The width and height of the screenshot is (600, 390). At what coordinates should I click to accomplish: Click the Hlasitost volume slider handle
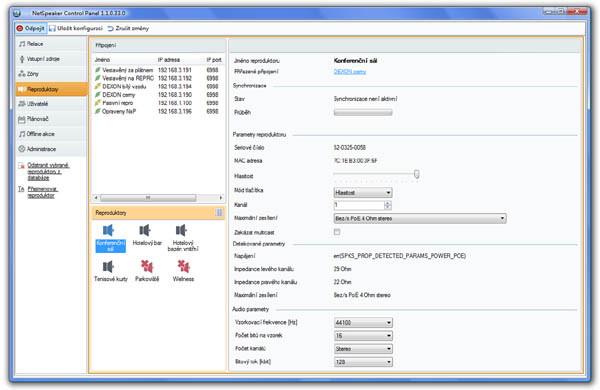tap(416, 175)
